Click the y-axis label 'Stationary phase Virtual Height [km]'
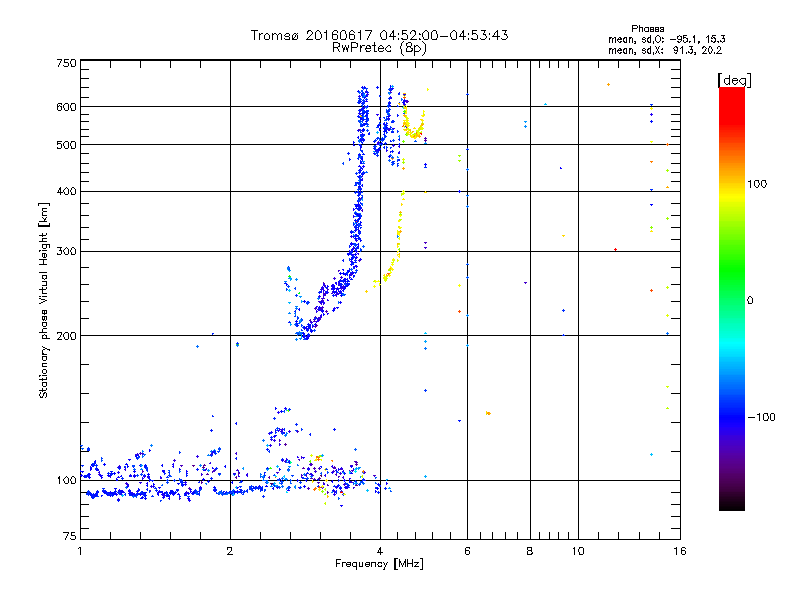 click(44, 301)
